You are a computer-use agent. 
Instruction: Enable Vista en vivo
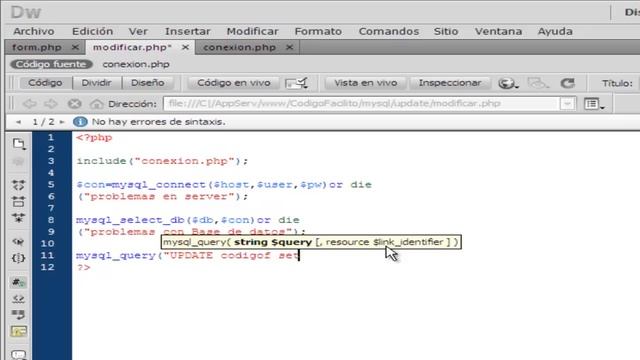366,83
